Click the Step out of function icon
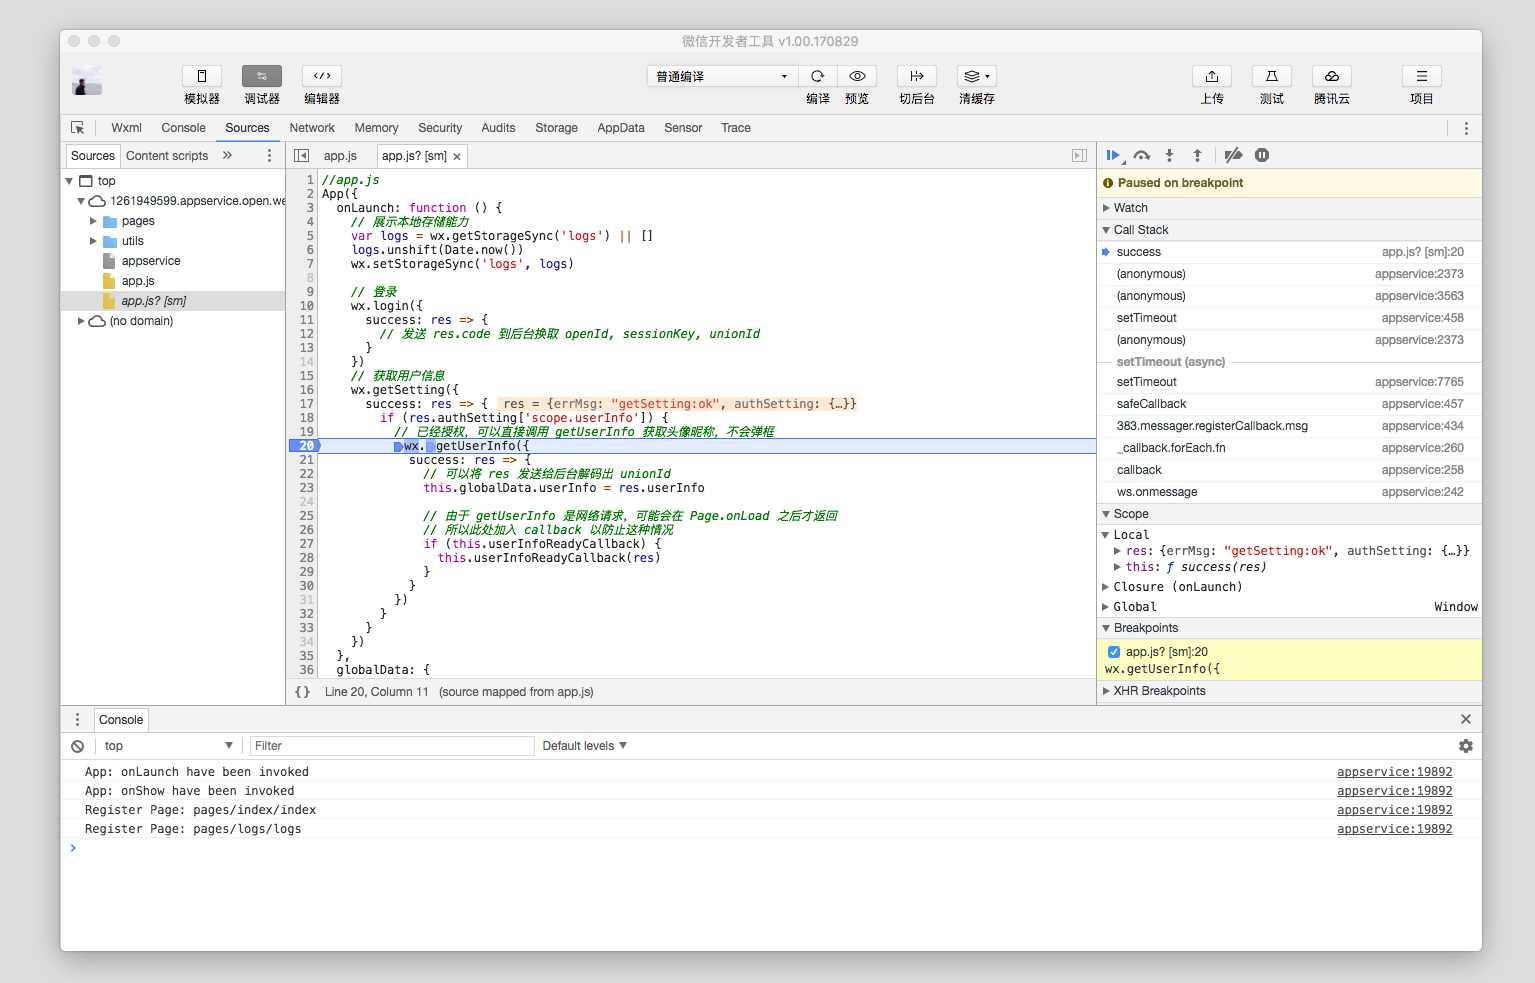This screenshot has width=1535, height=983. pos(1197,155)
